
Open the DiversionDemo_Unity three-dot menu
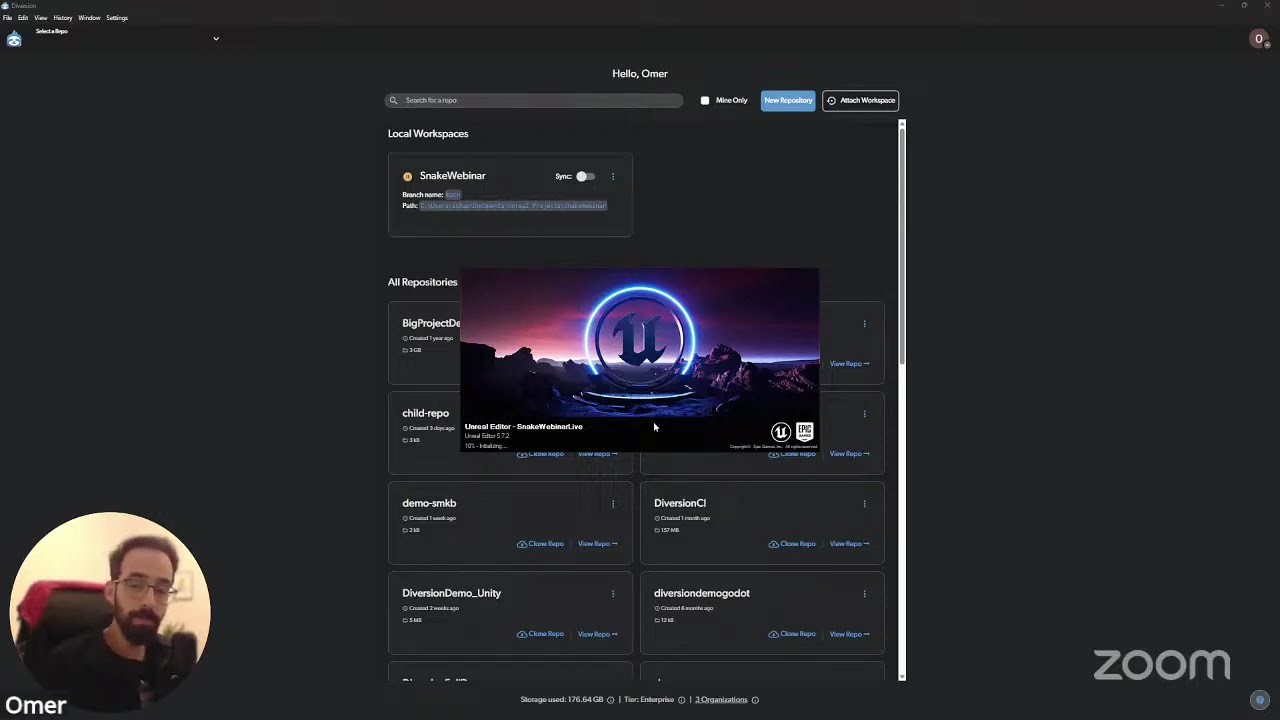pyautogui.click(x=613, y=594)
